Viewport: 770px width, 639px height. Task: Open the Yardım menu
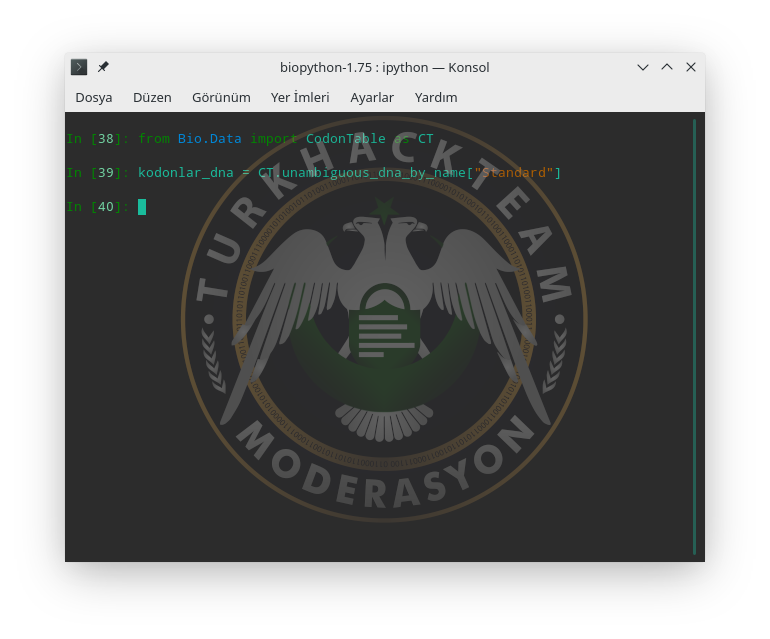click(x=436, y=97)
